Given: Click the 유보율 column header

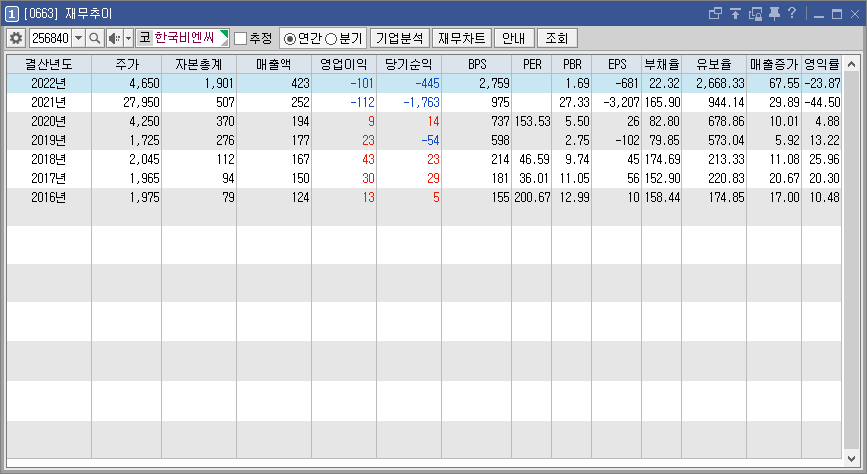Looking at the screenshot, I should [714, 64].
